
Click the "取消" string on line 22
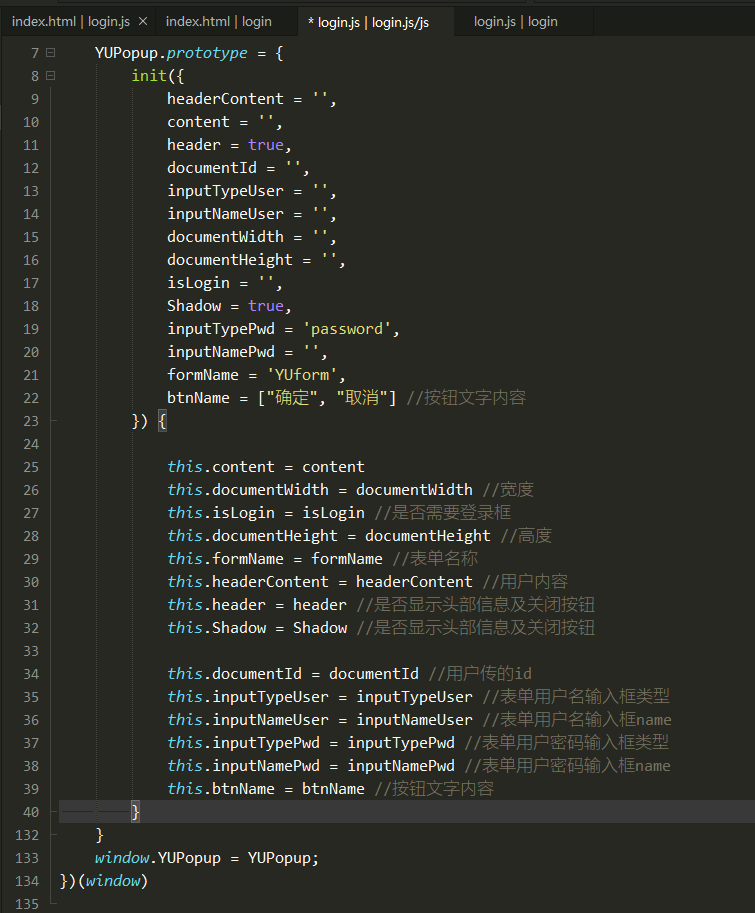362,398
